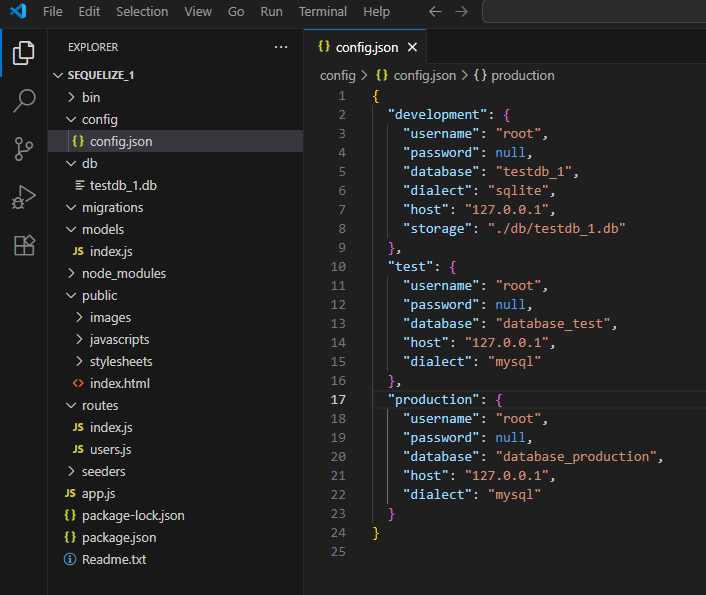Open Readme.txt from the Explorer
The width and height of the screenshot is (706, 595).
(x=176, y=559)
